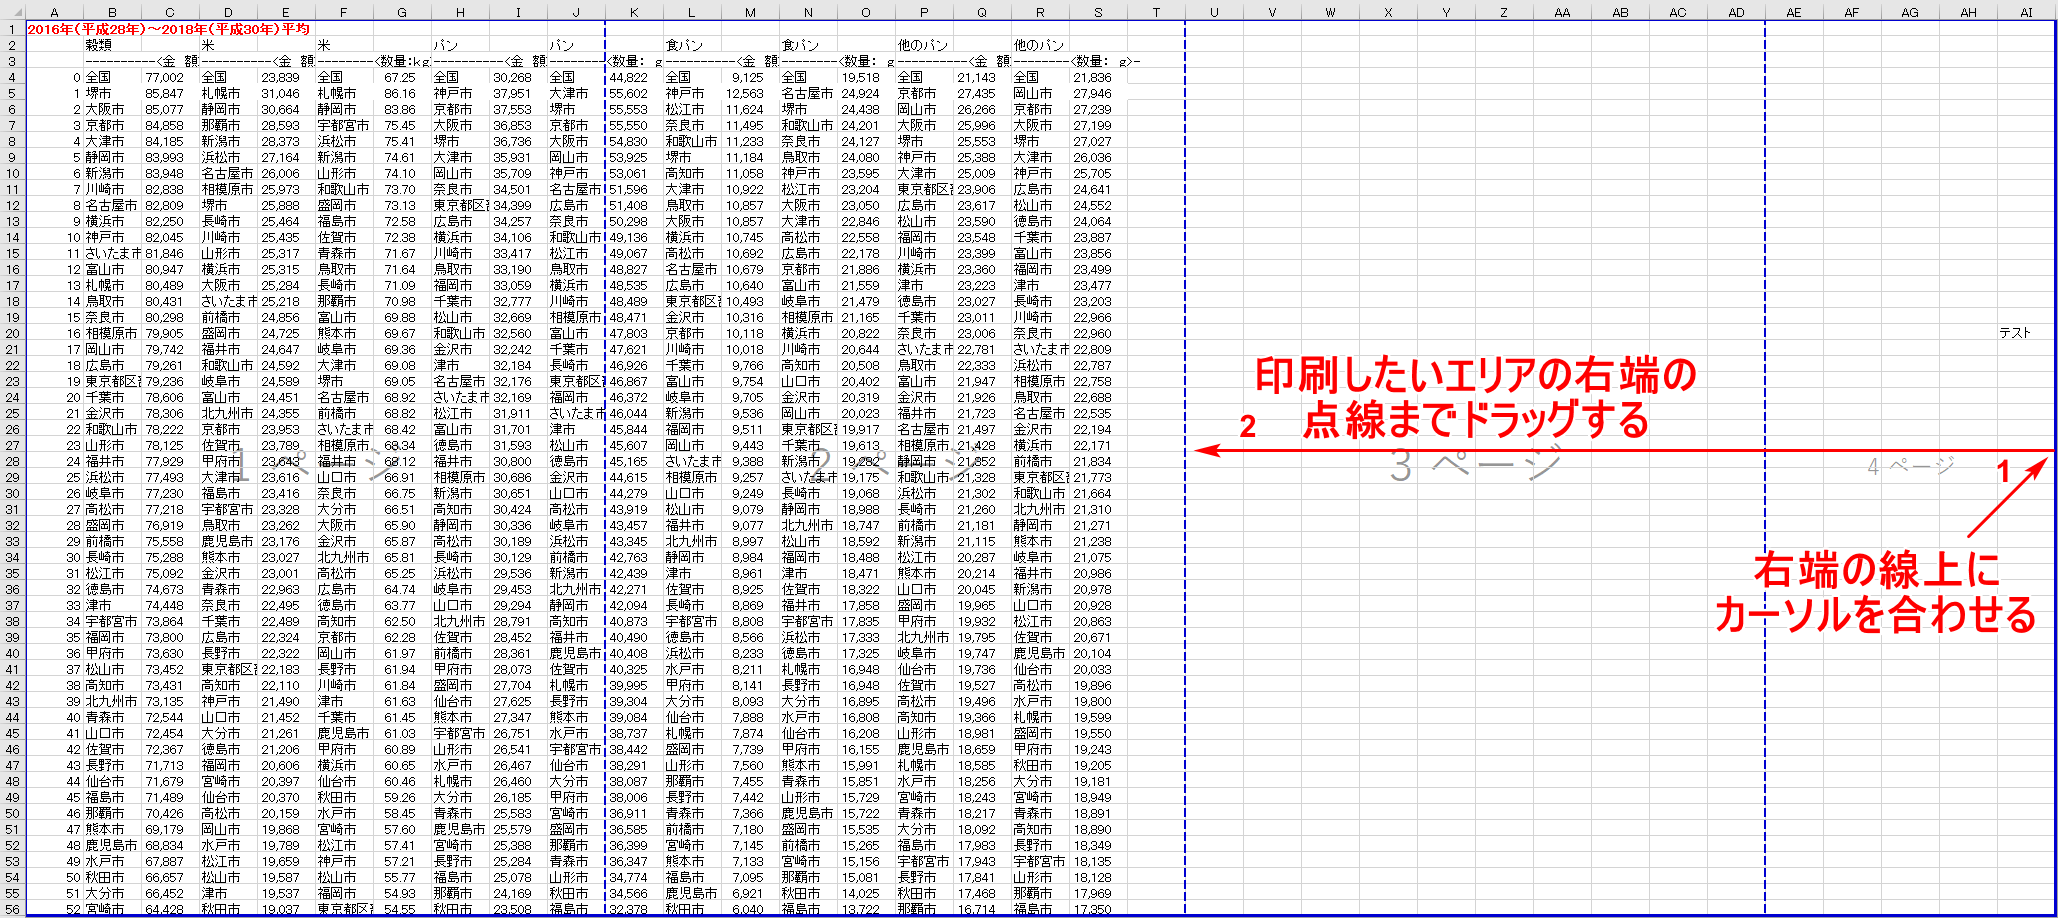Click the Select All corner of the sheet
Image resolution: width=2058 pixels, height=918 pixels.
(12, 13)
